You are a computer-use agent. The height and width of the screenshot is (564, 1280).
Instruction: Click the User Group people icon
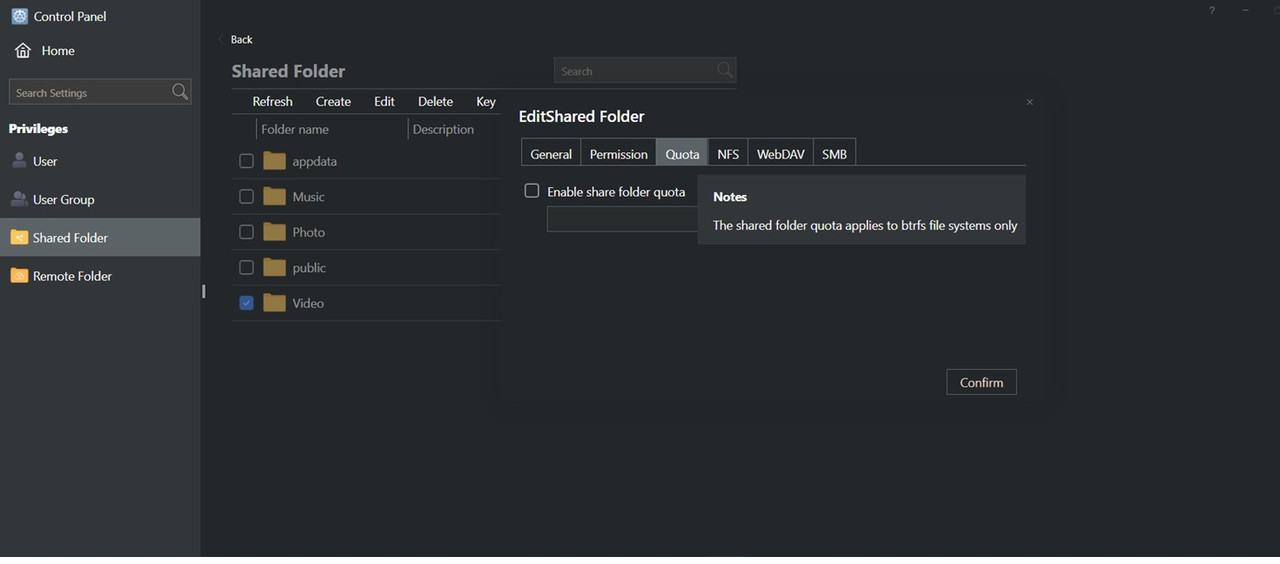[x=19, y=199]
